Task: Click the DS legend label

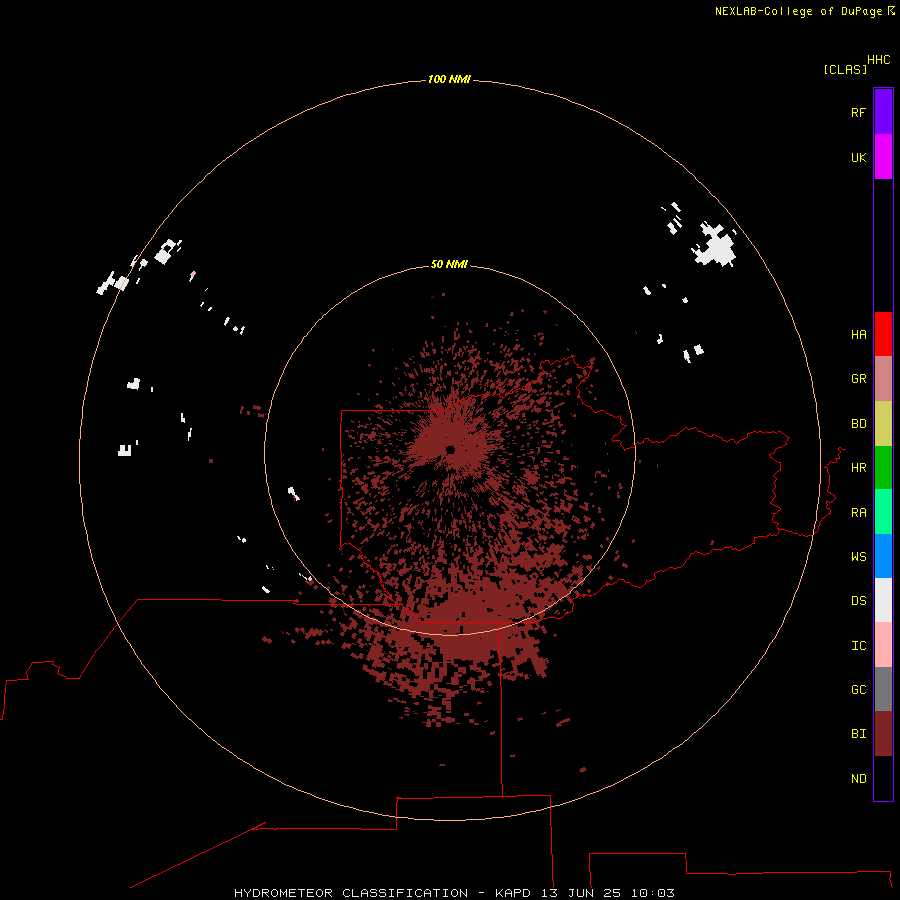Action: click(x=858, y=601)
